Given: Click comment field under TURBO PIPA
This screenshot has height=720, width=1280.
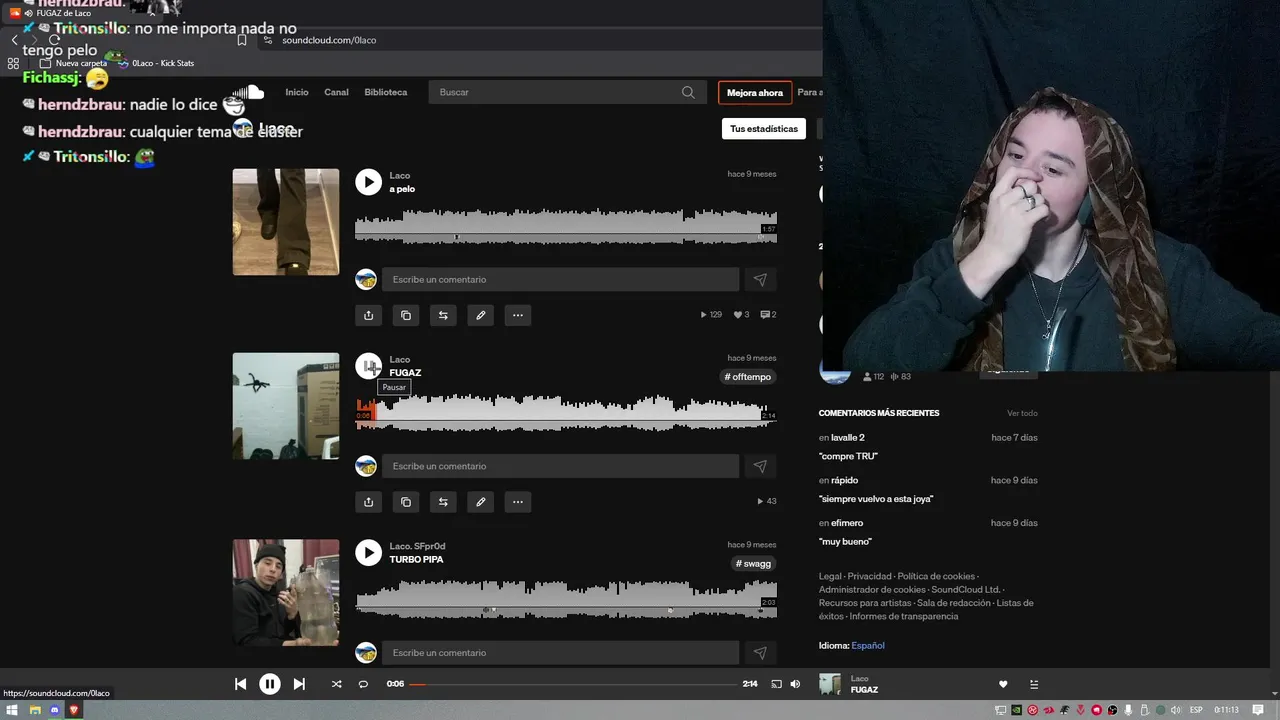Looking at the screenshot, I should [x=560, y=653].
